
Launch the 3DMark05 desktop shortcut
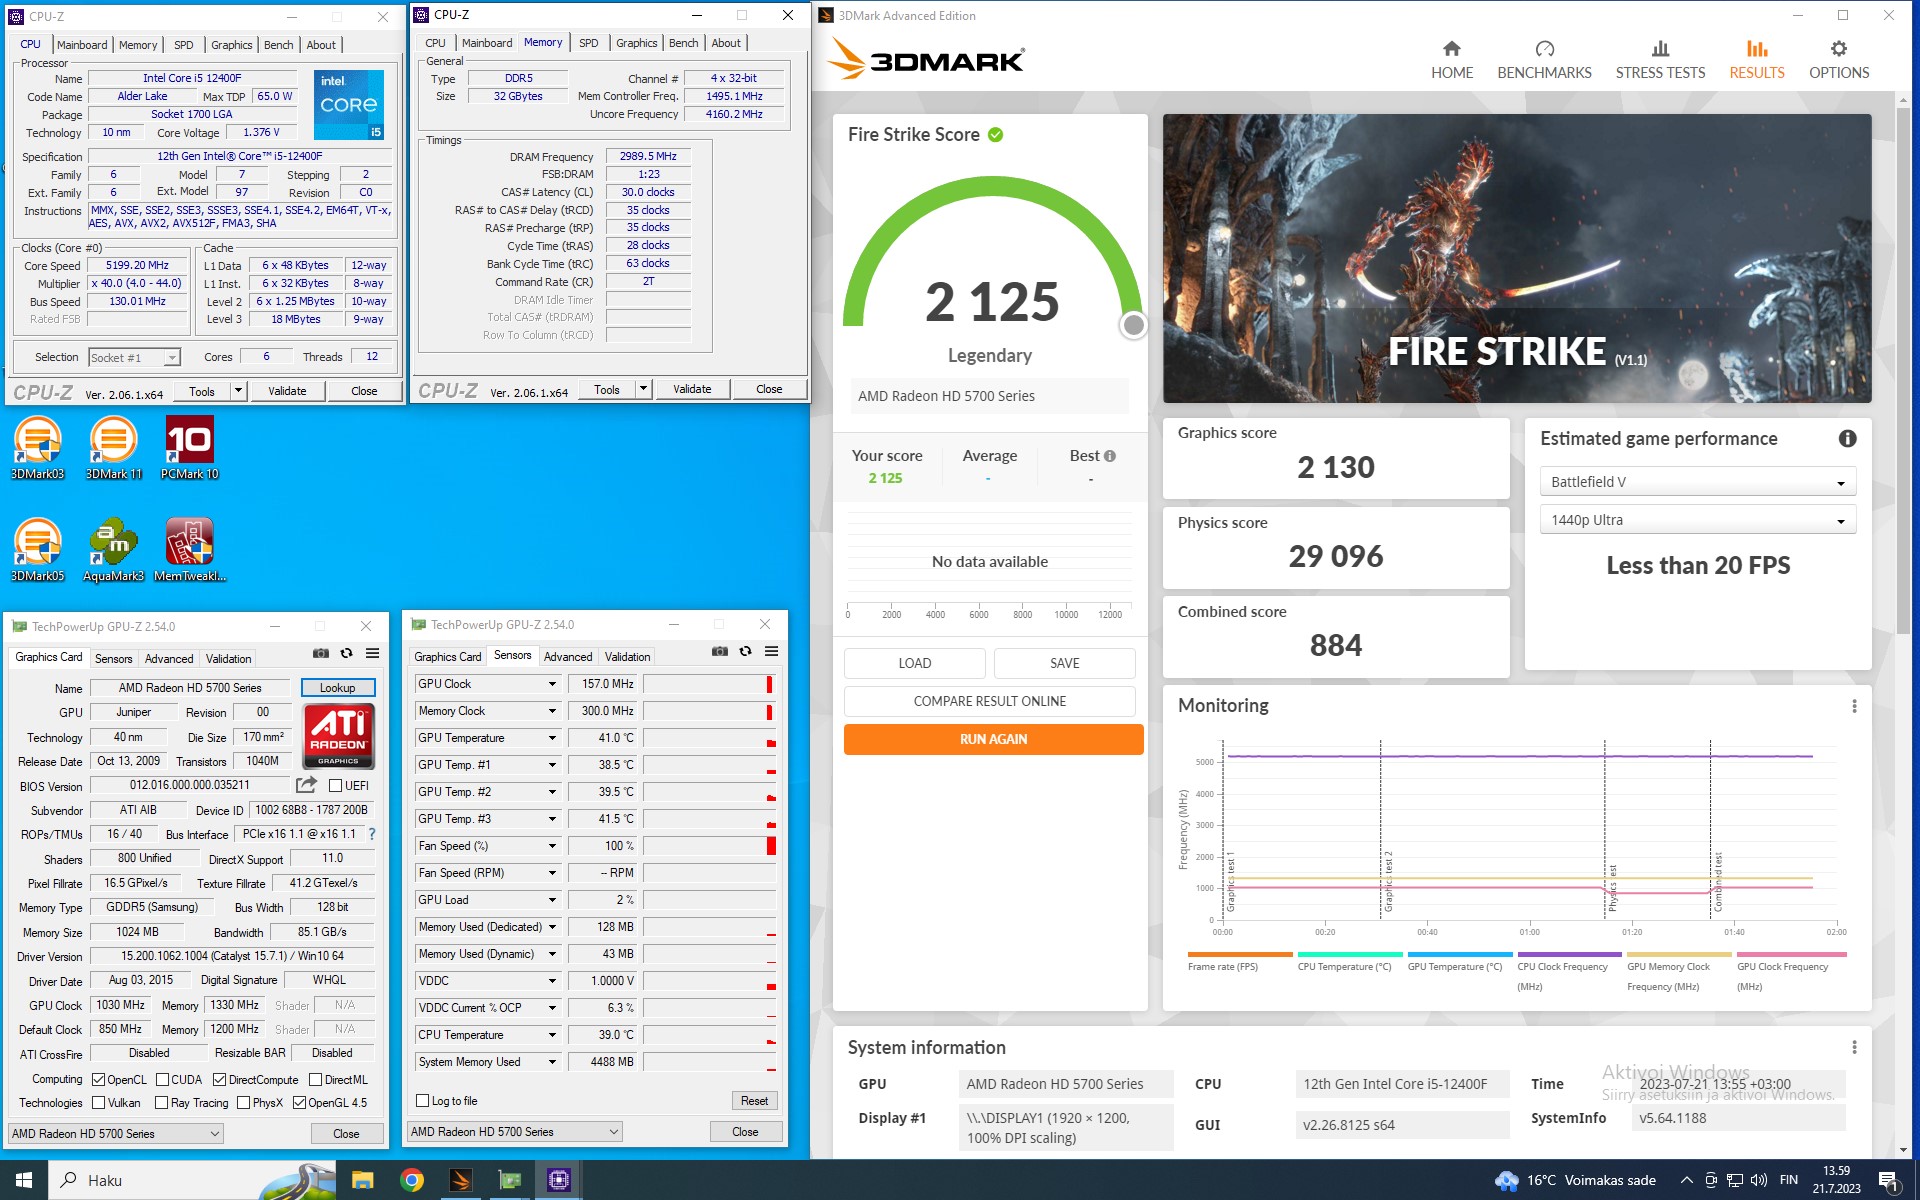(x=37, y=550)
